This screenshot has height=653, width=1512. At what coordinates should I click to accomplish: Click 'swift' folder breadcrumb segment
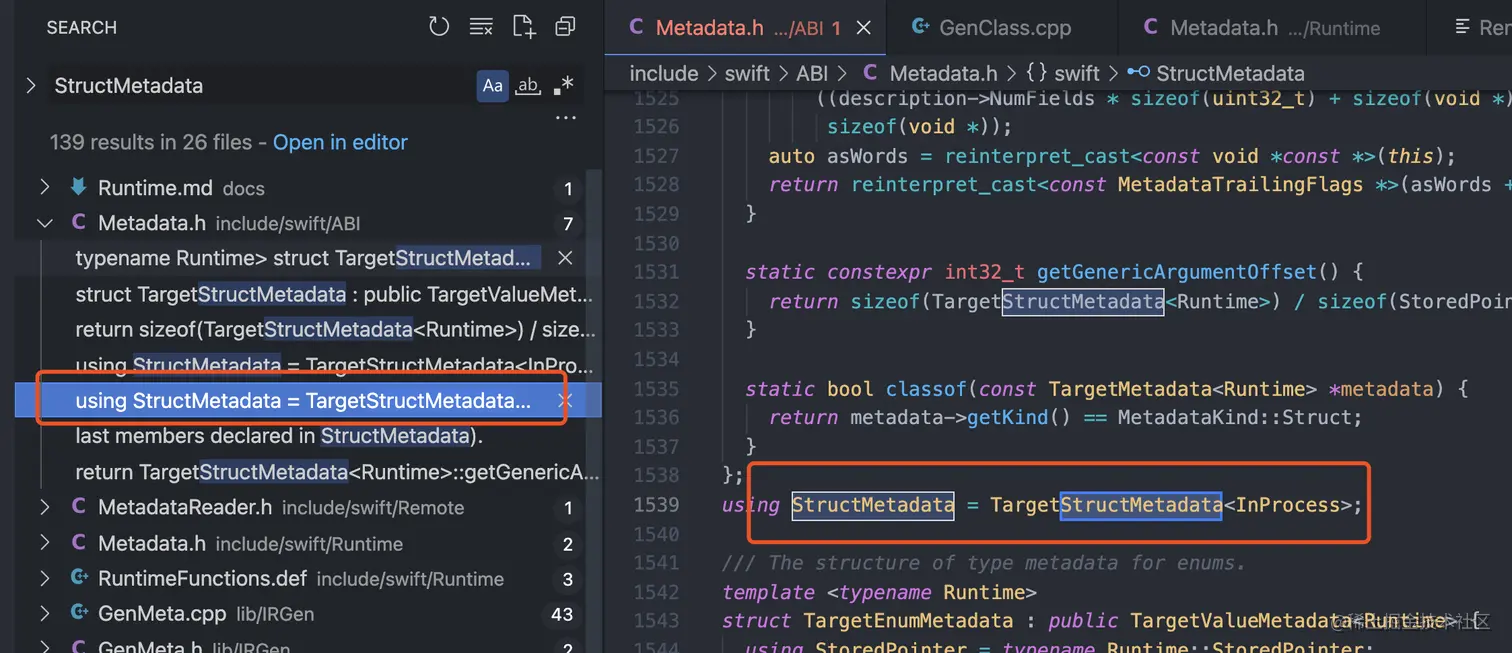coord(747,73)
